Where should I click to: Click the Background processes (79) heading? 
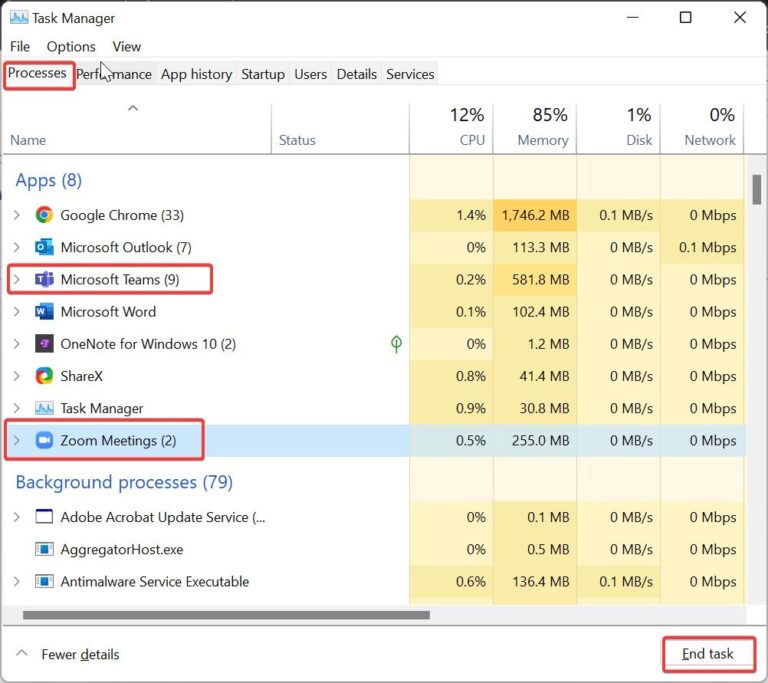[124, 482]
